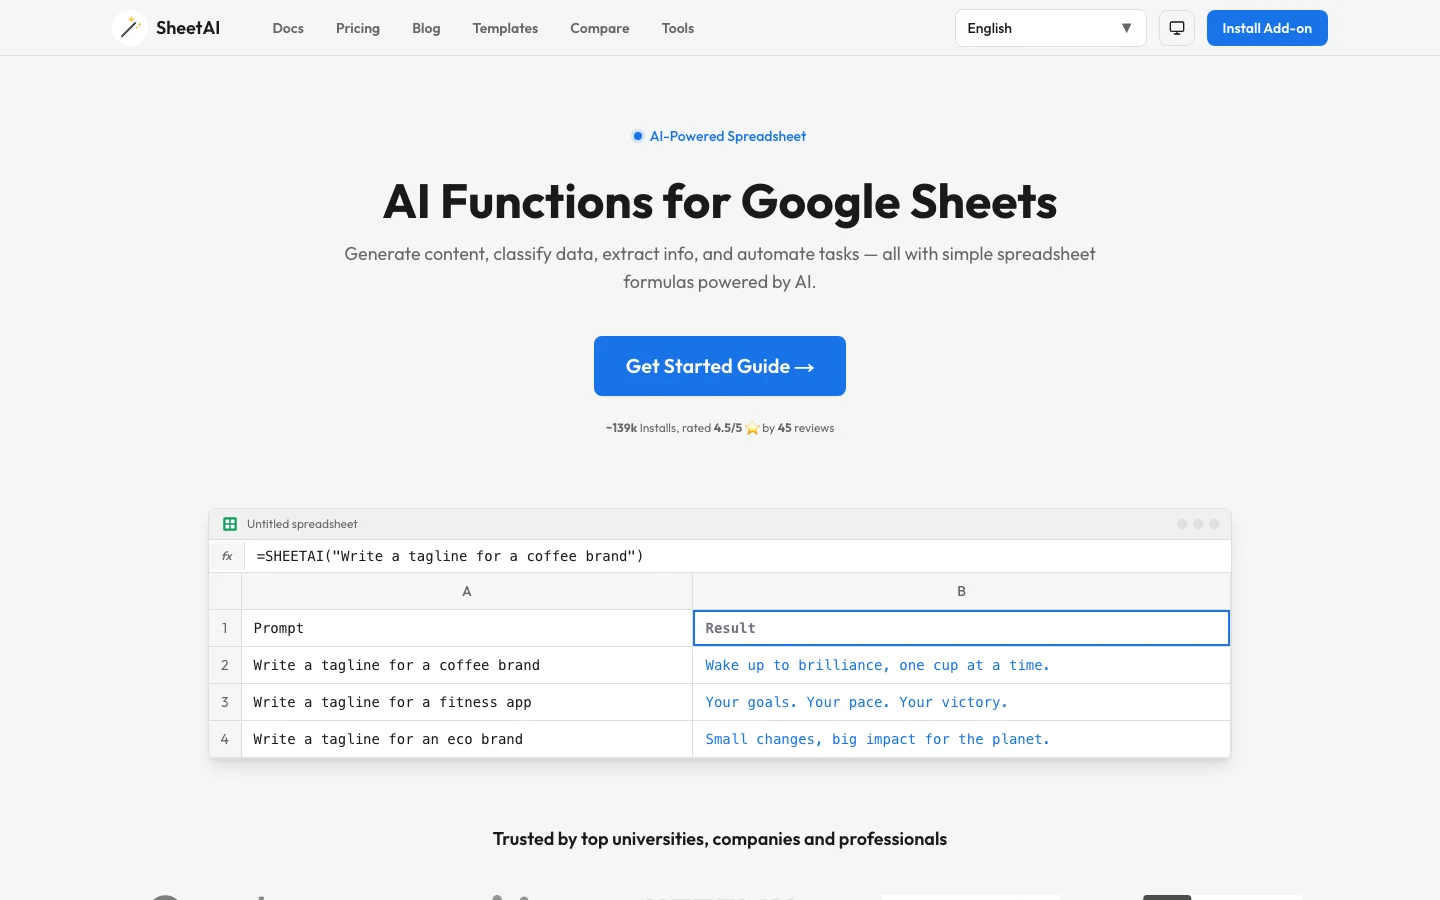Click cell 'Write a tagline for a fitness app'

pos(467,702)
